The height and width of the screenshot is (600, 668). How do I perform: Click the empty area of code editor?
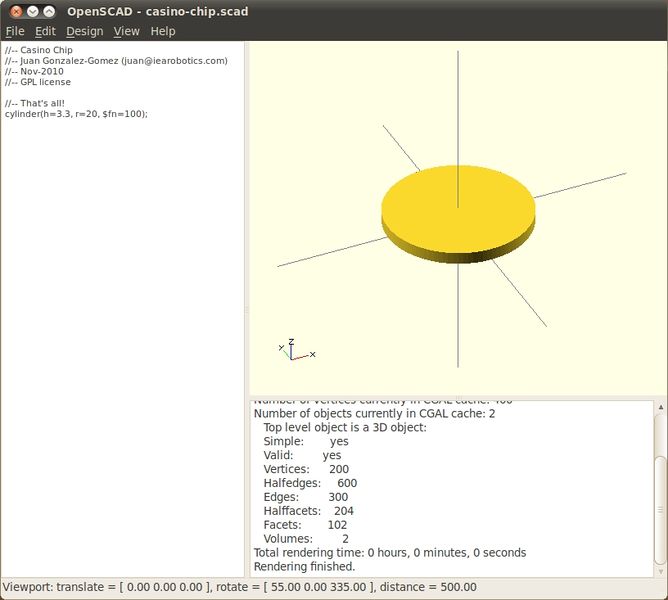pyautogui.click(x=122, y=350)
